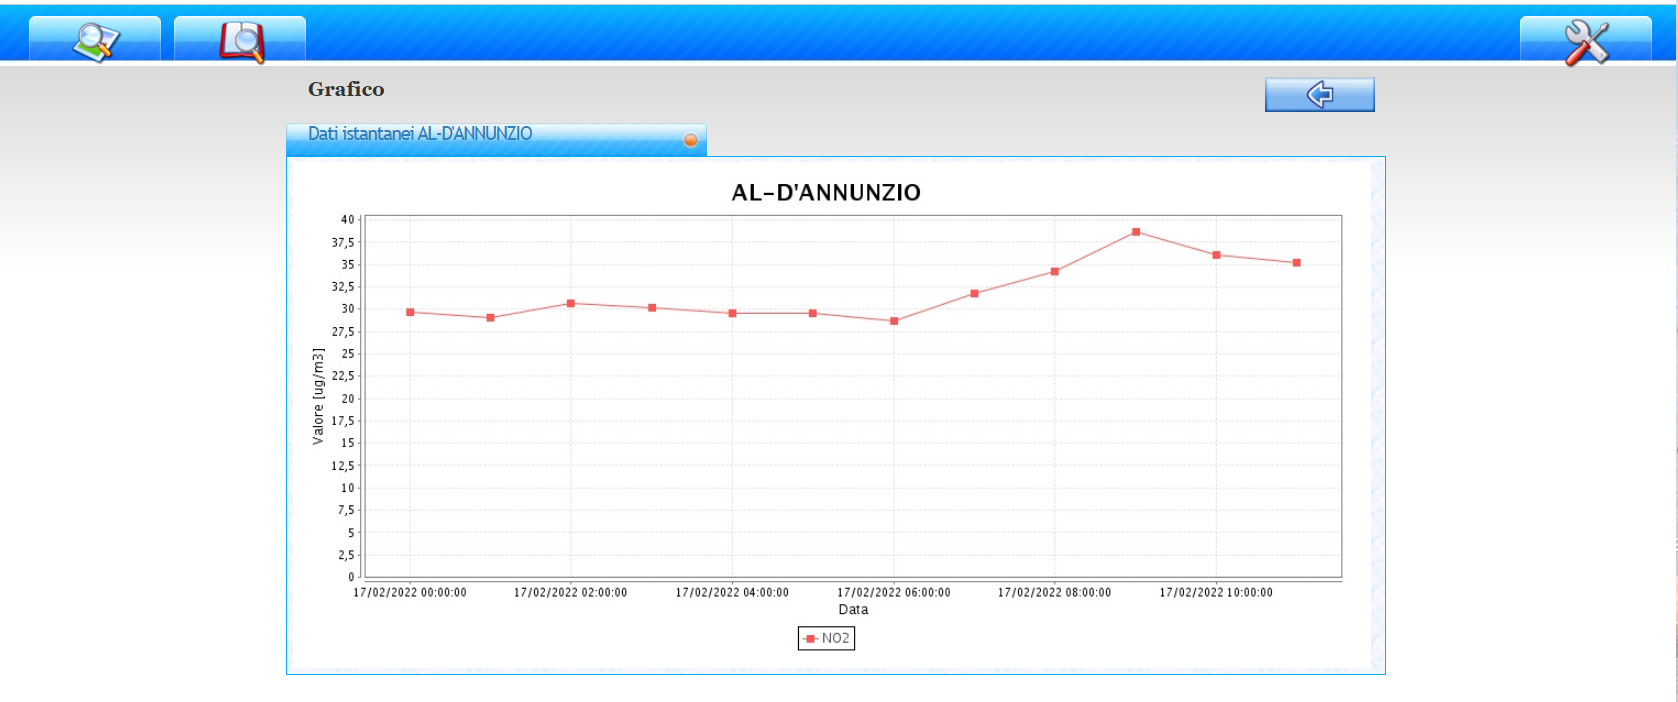
Task: Click axis label 17/02/2022 02:00:00
Action: (571, 593)
